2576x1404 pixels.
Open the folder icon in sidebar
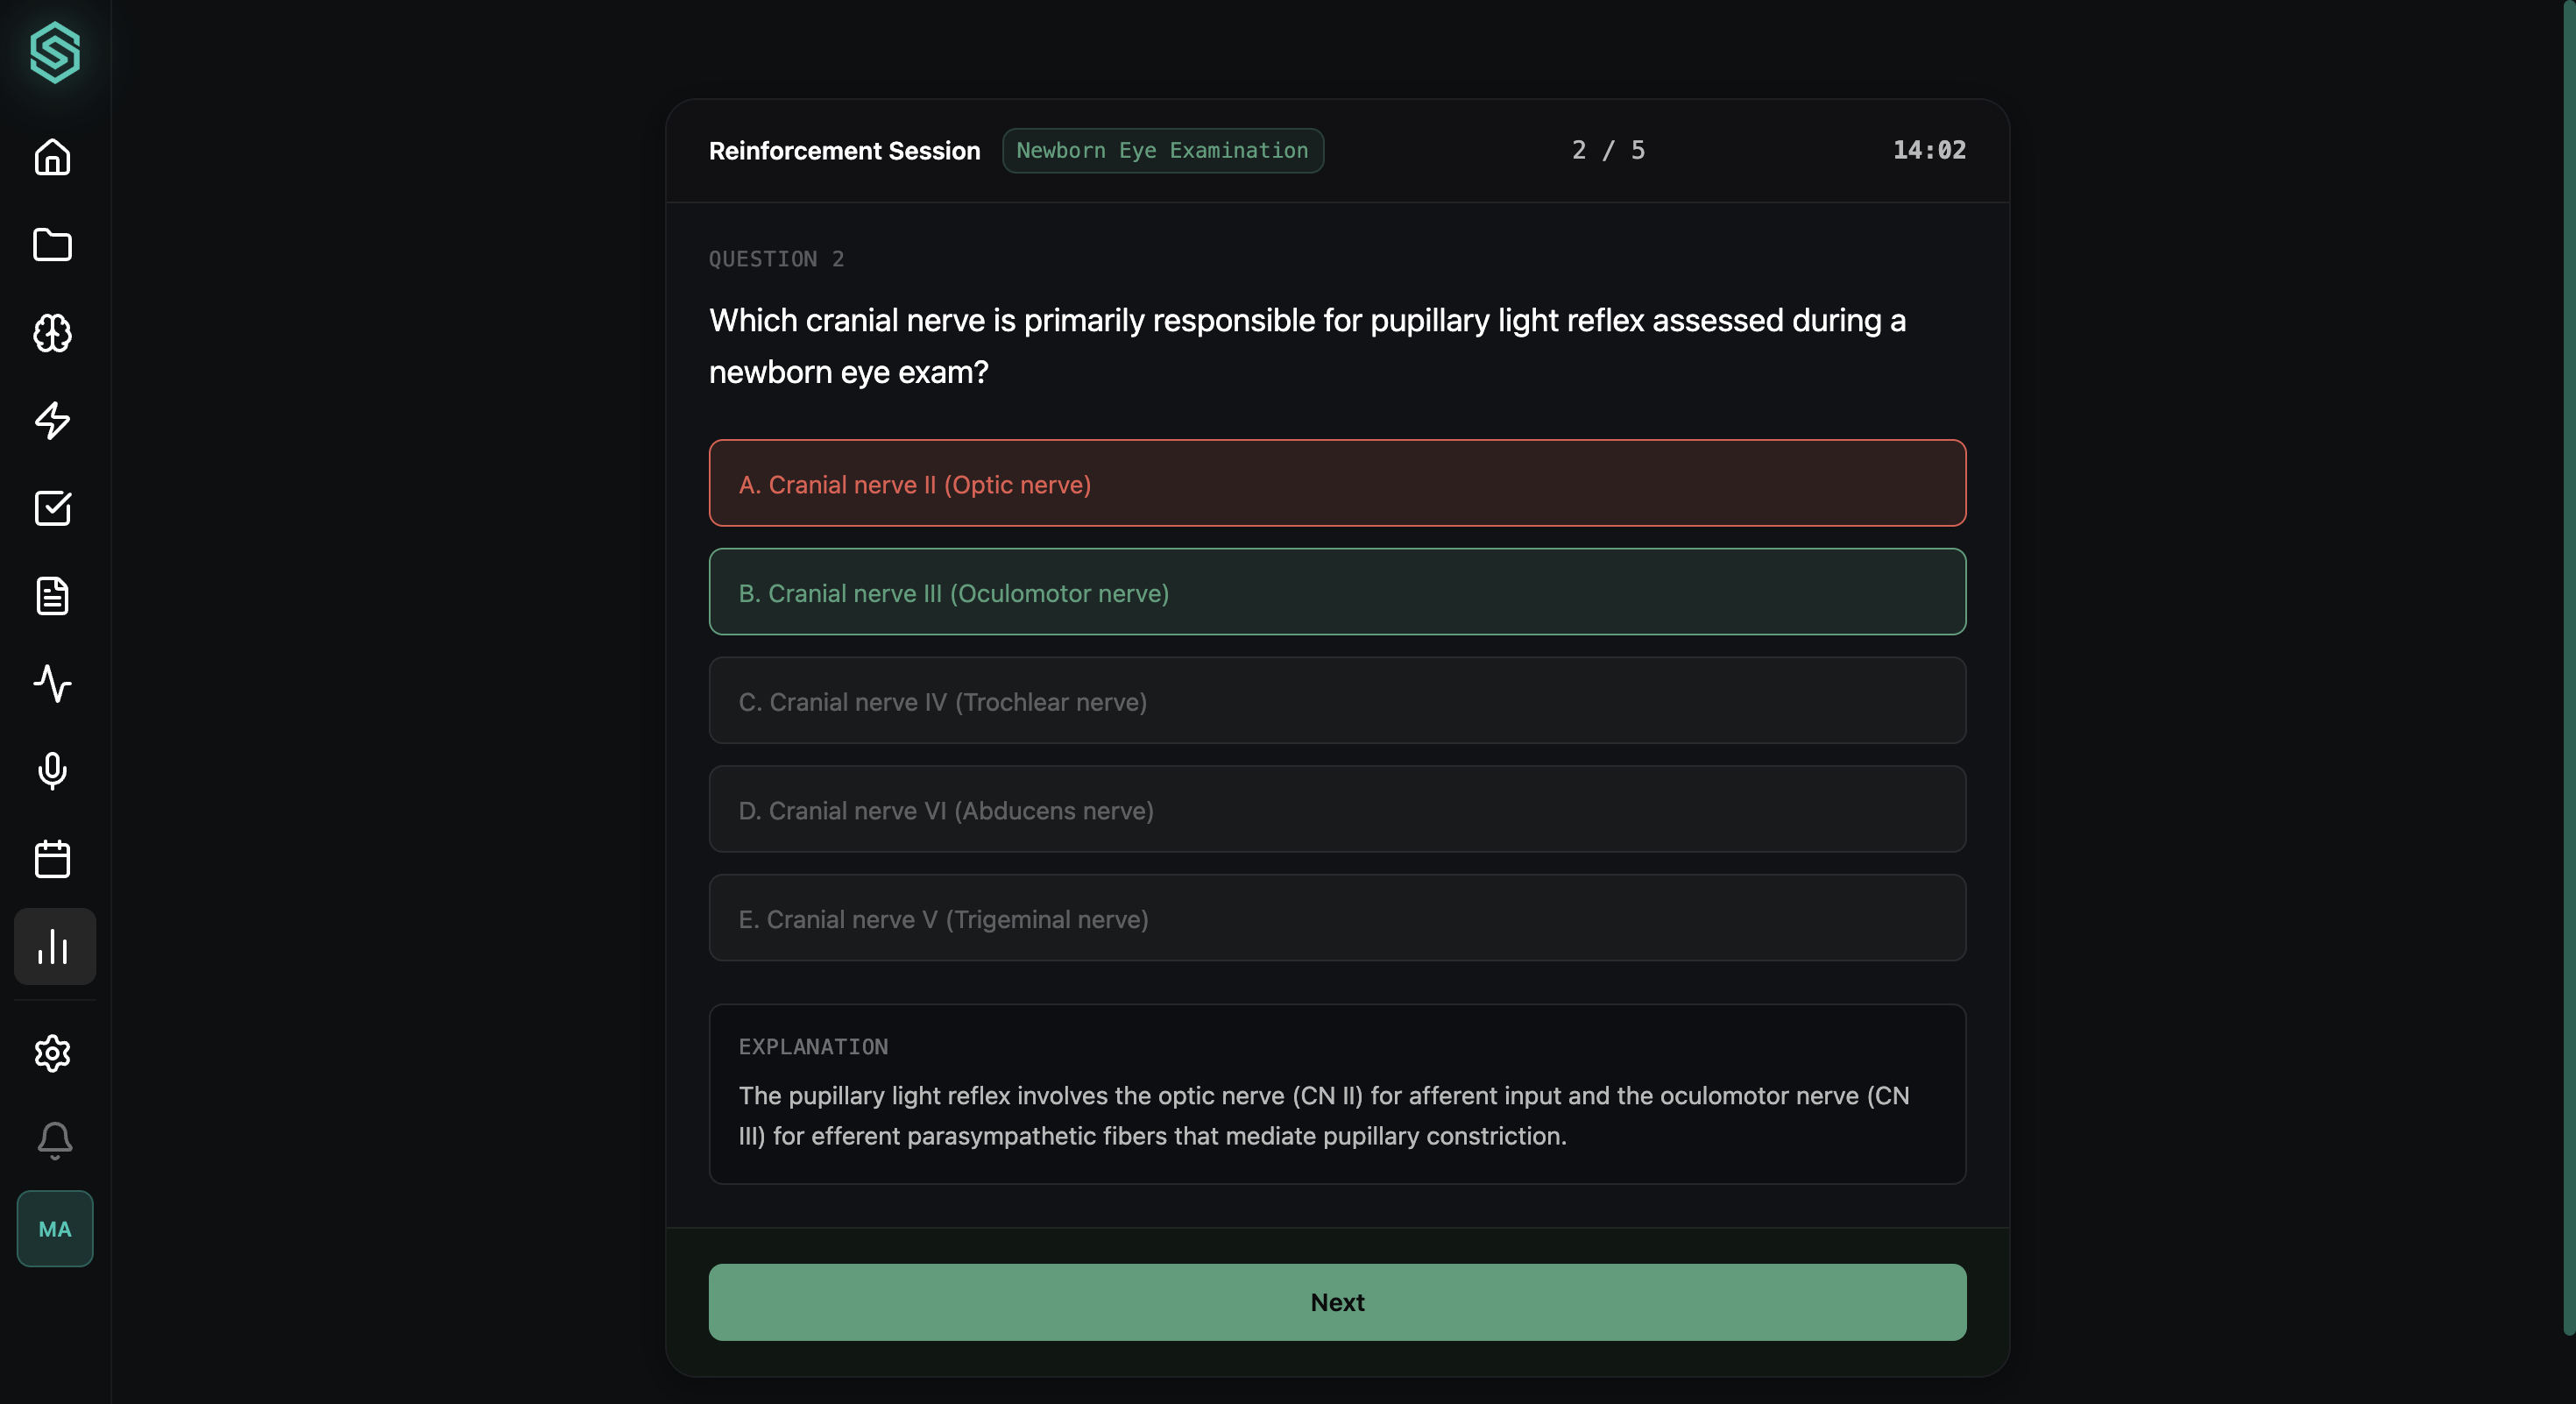pyautogui.click(x=52, y=245)
